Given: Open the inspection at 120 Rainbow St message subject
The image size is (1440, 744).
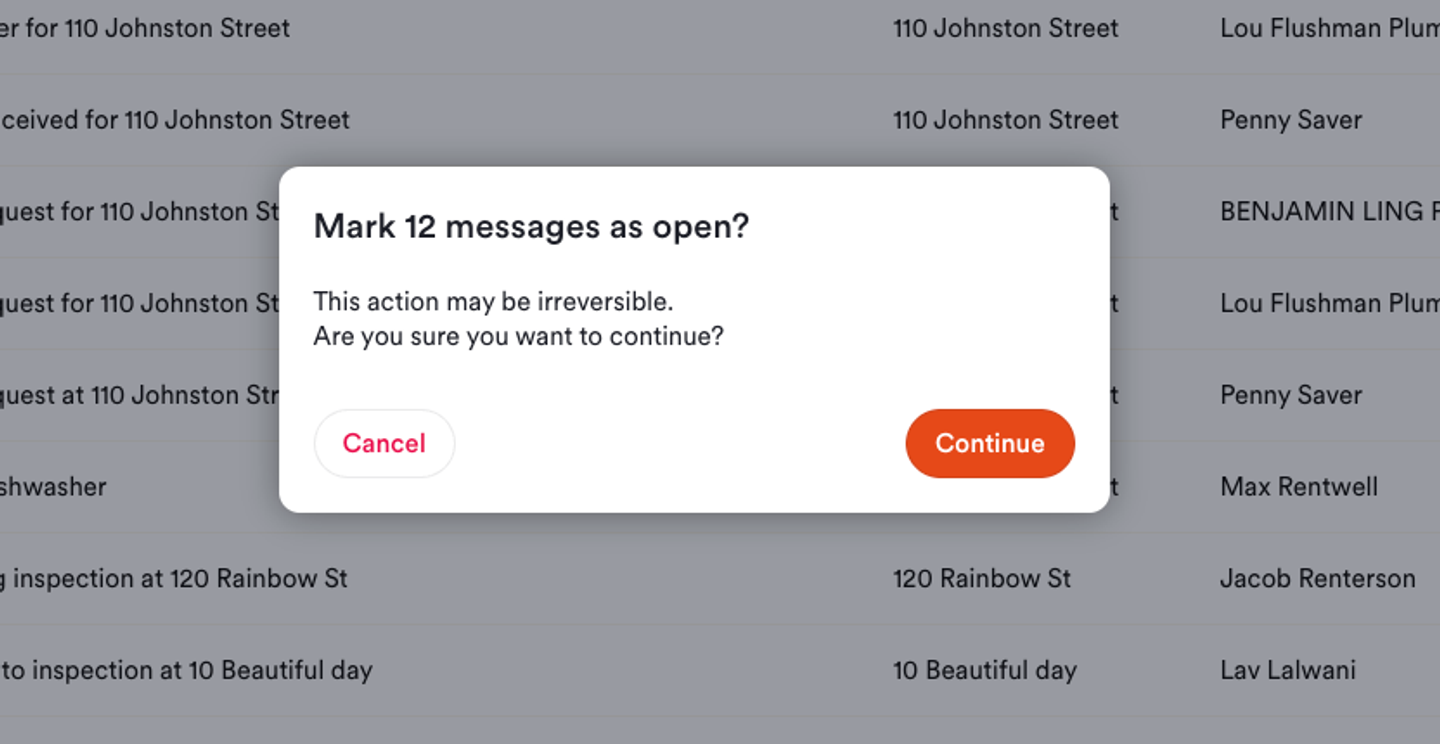Looking at the screenshot, I should [x=174, y=578].
